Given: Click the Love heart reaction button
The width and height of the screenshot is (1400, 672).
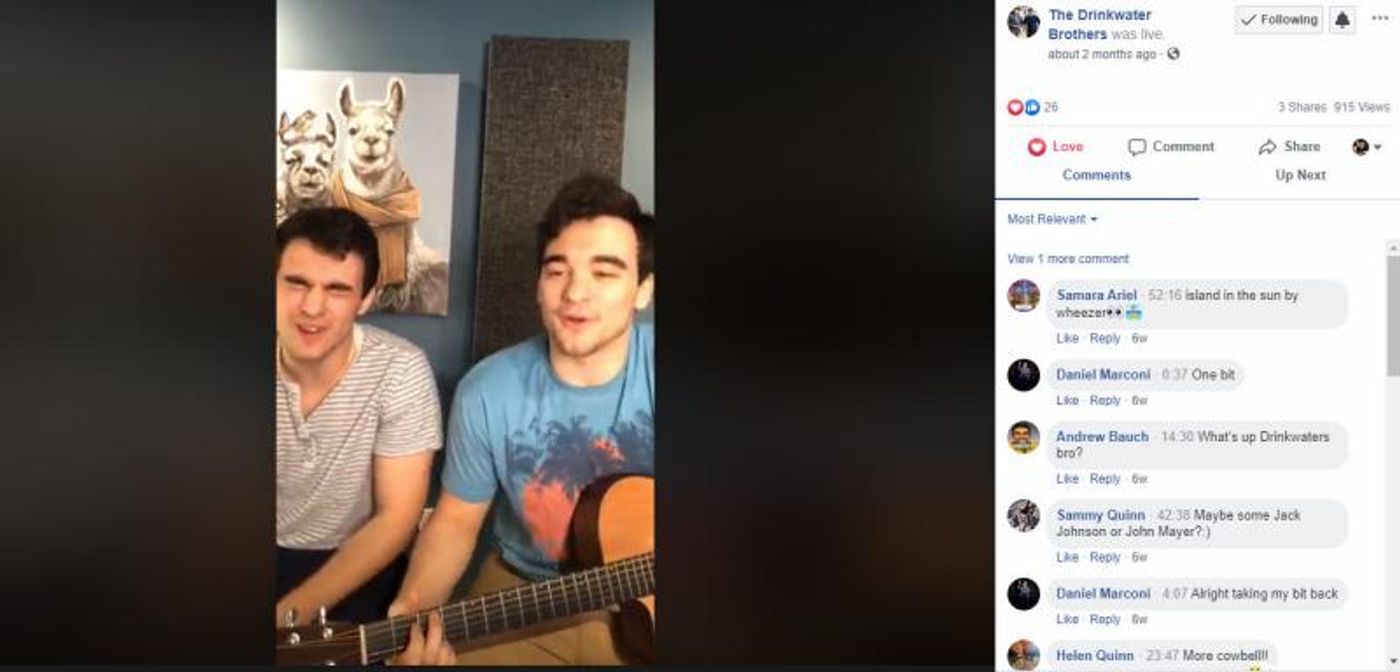Looking at the screenshot, I should pos(1056,147).
